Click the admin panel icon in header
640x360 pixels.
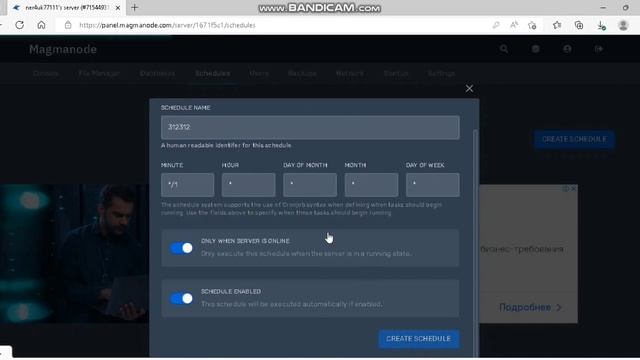click(x=536, y=49)
